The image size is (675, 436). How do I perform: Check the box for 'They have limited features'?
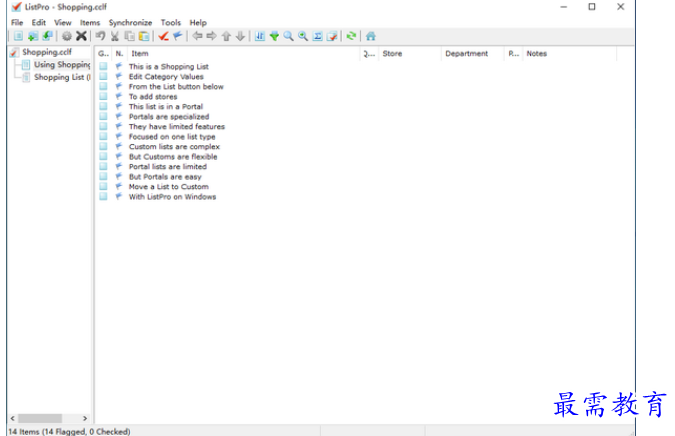click(x=103, y=127)
